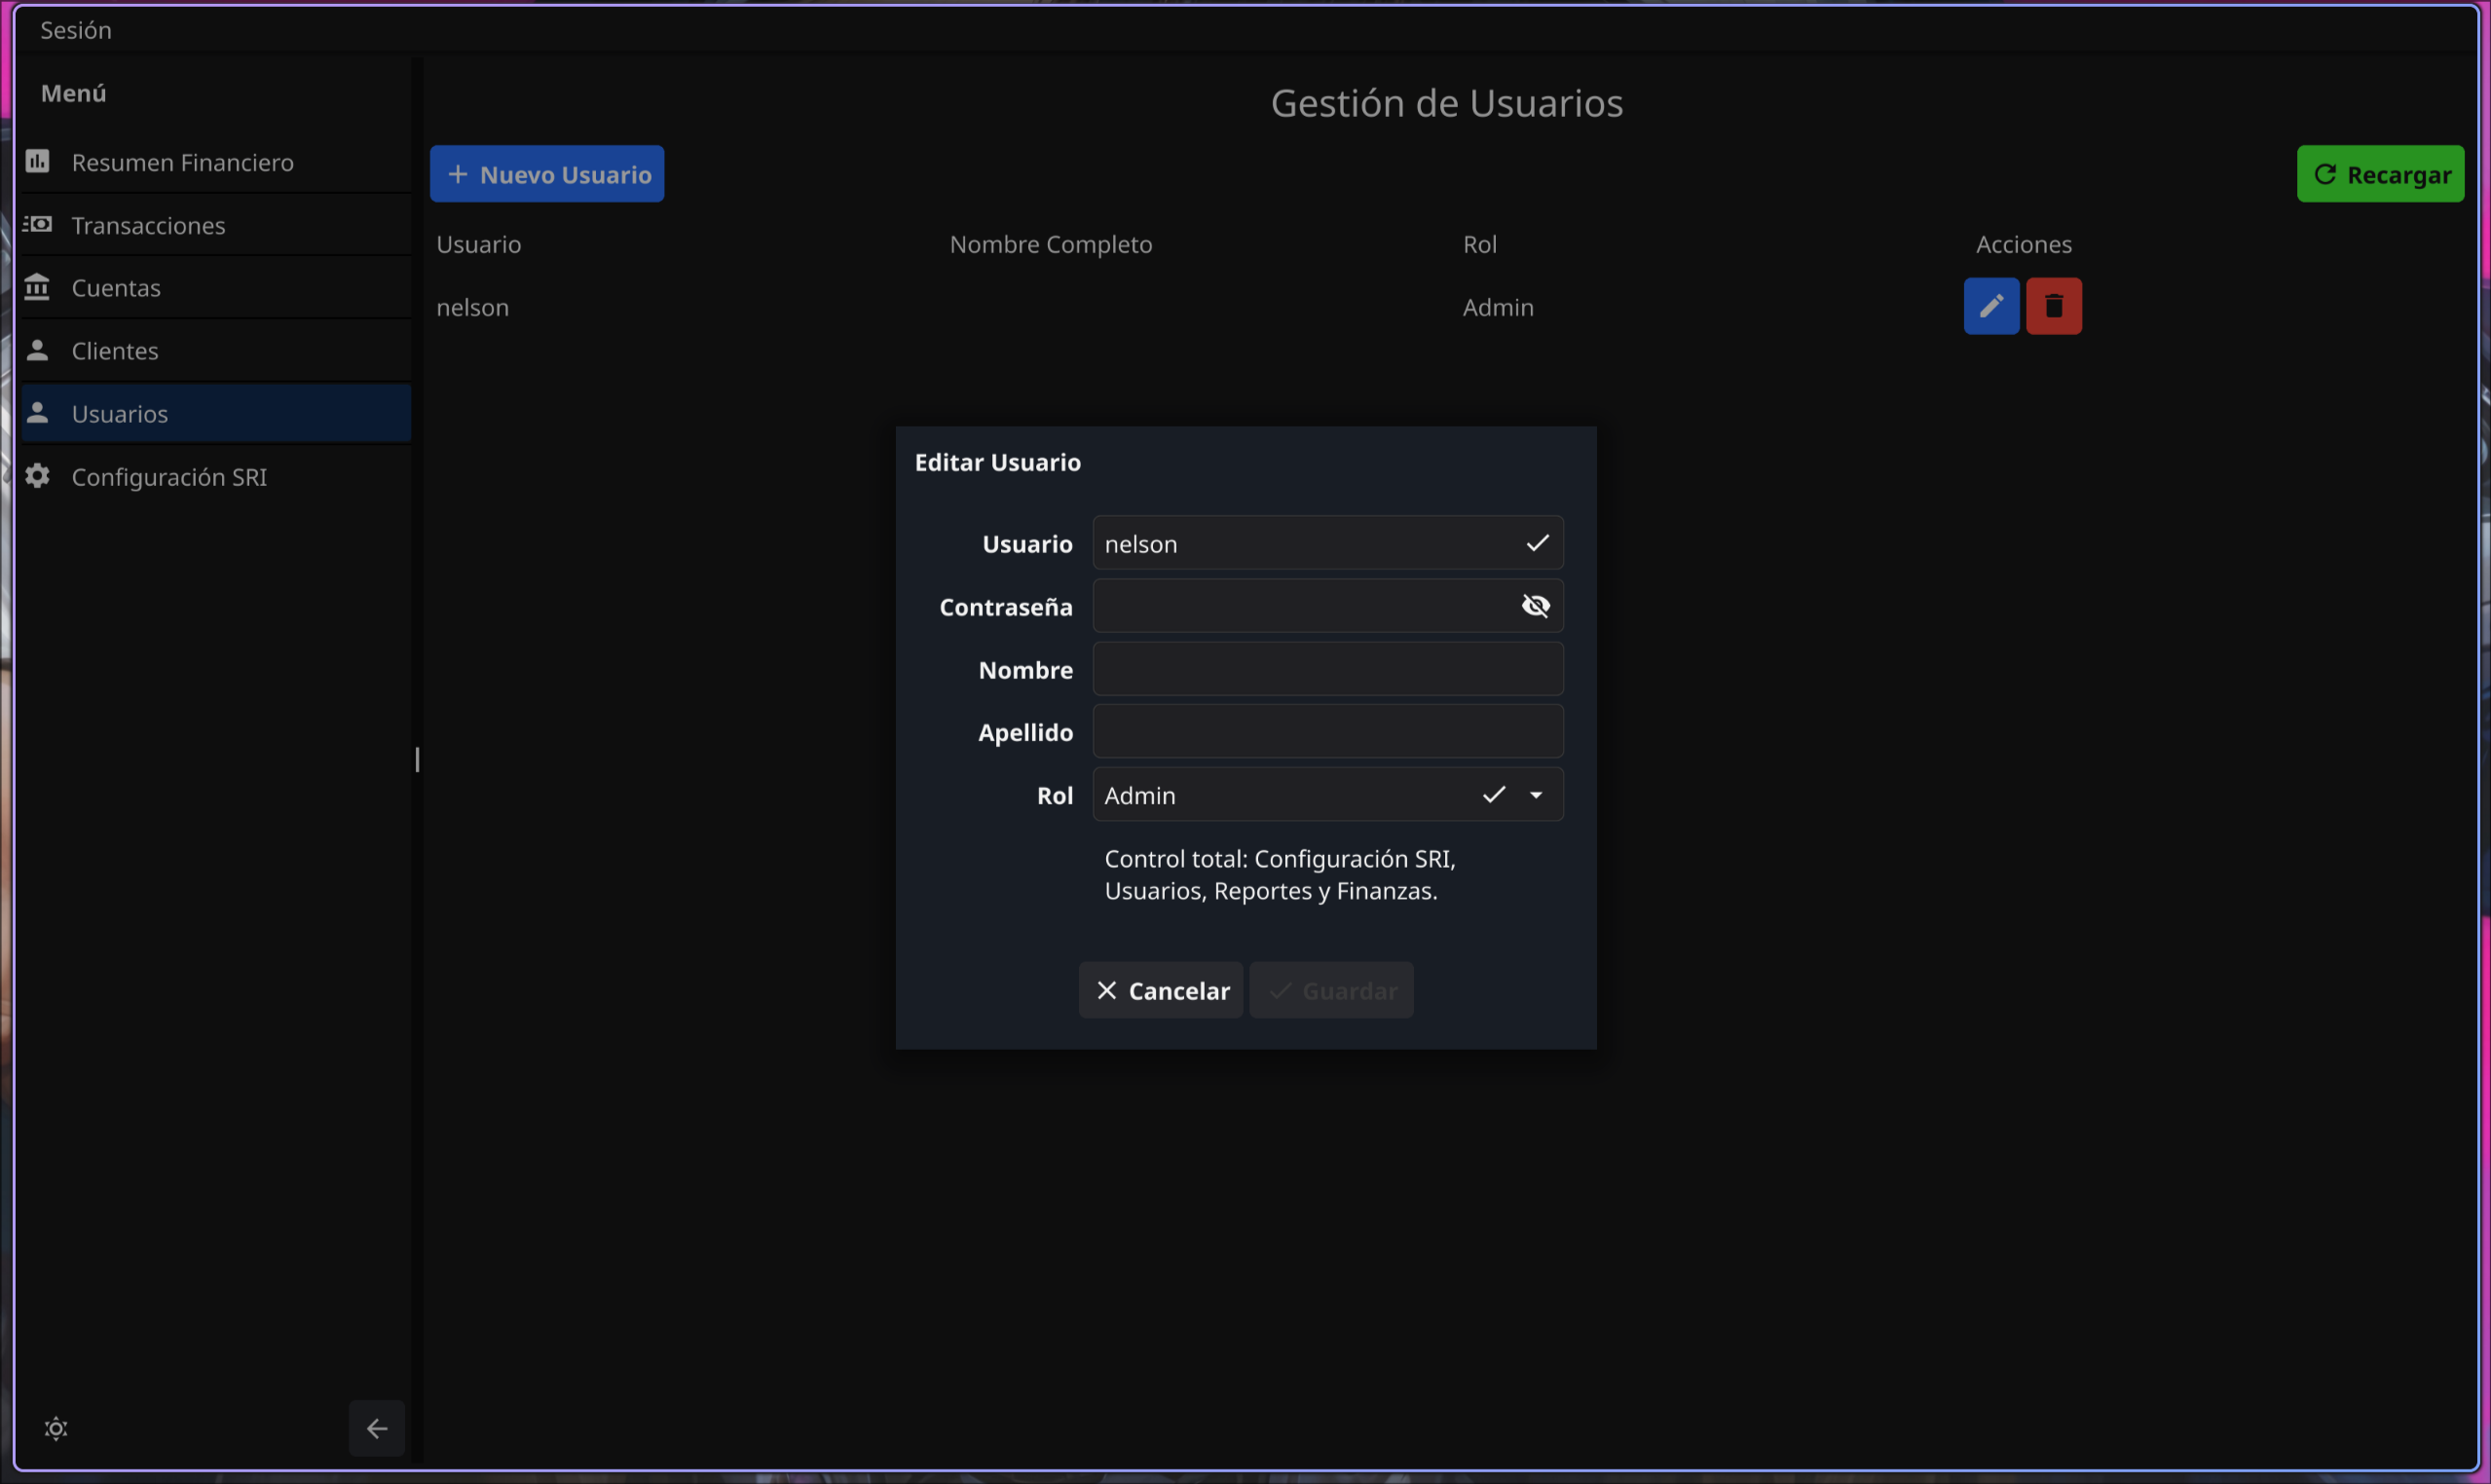
Task: Select Clientes in the sidebar menu
Action: tap(115, 351)
